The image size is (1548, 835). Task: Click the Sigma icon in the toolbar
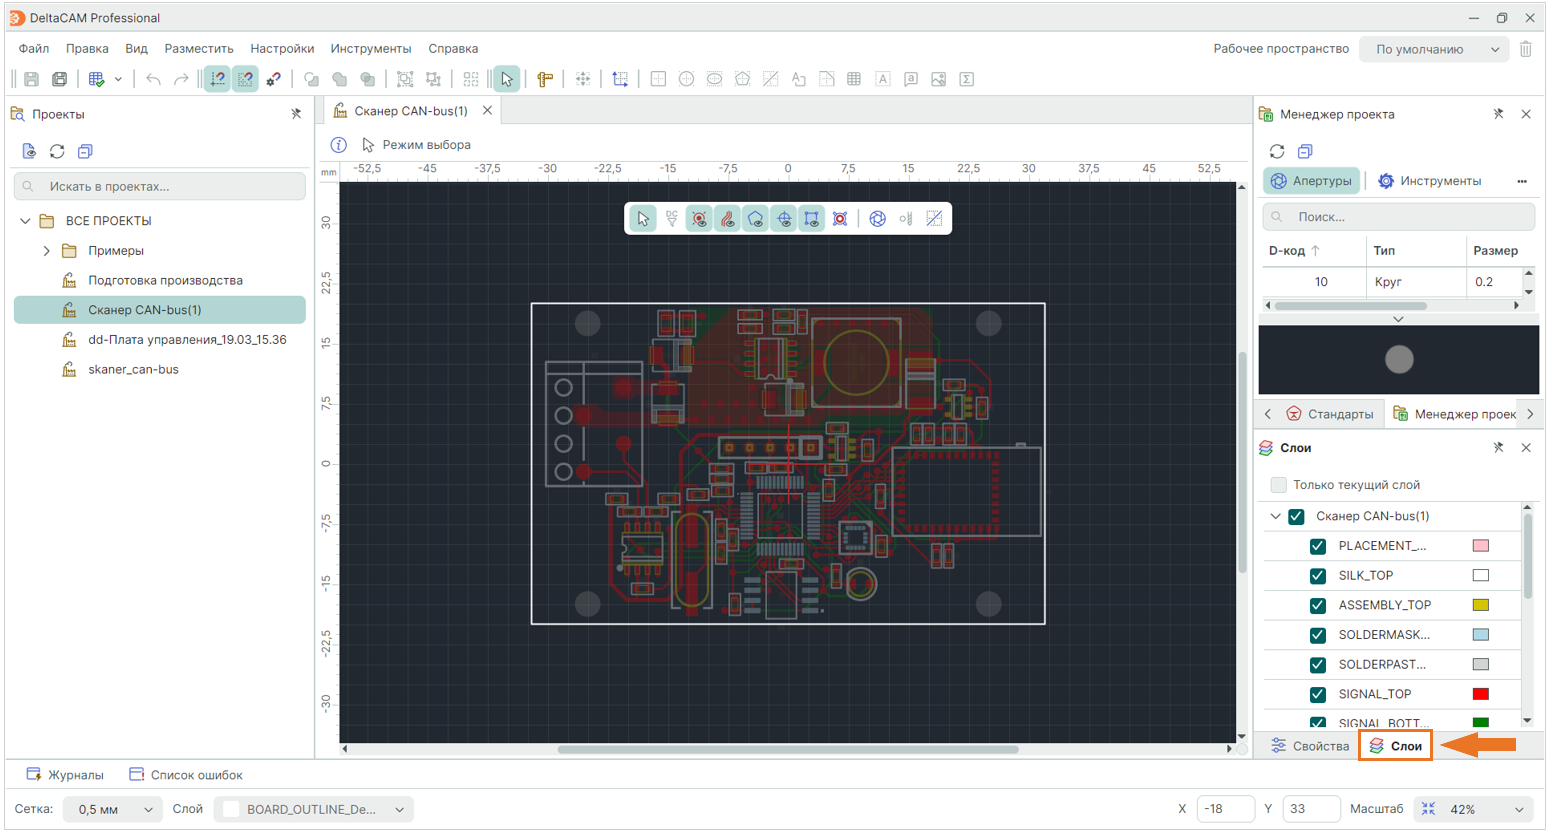[x=967, y=79]
